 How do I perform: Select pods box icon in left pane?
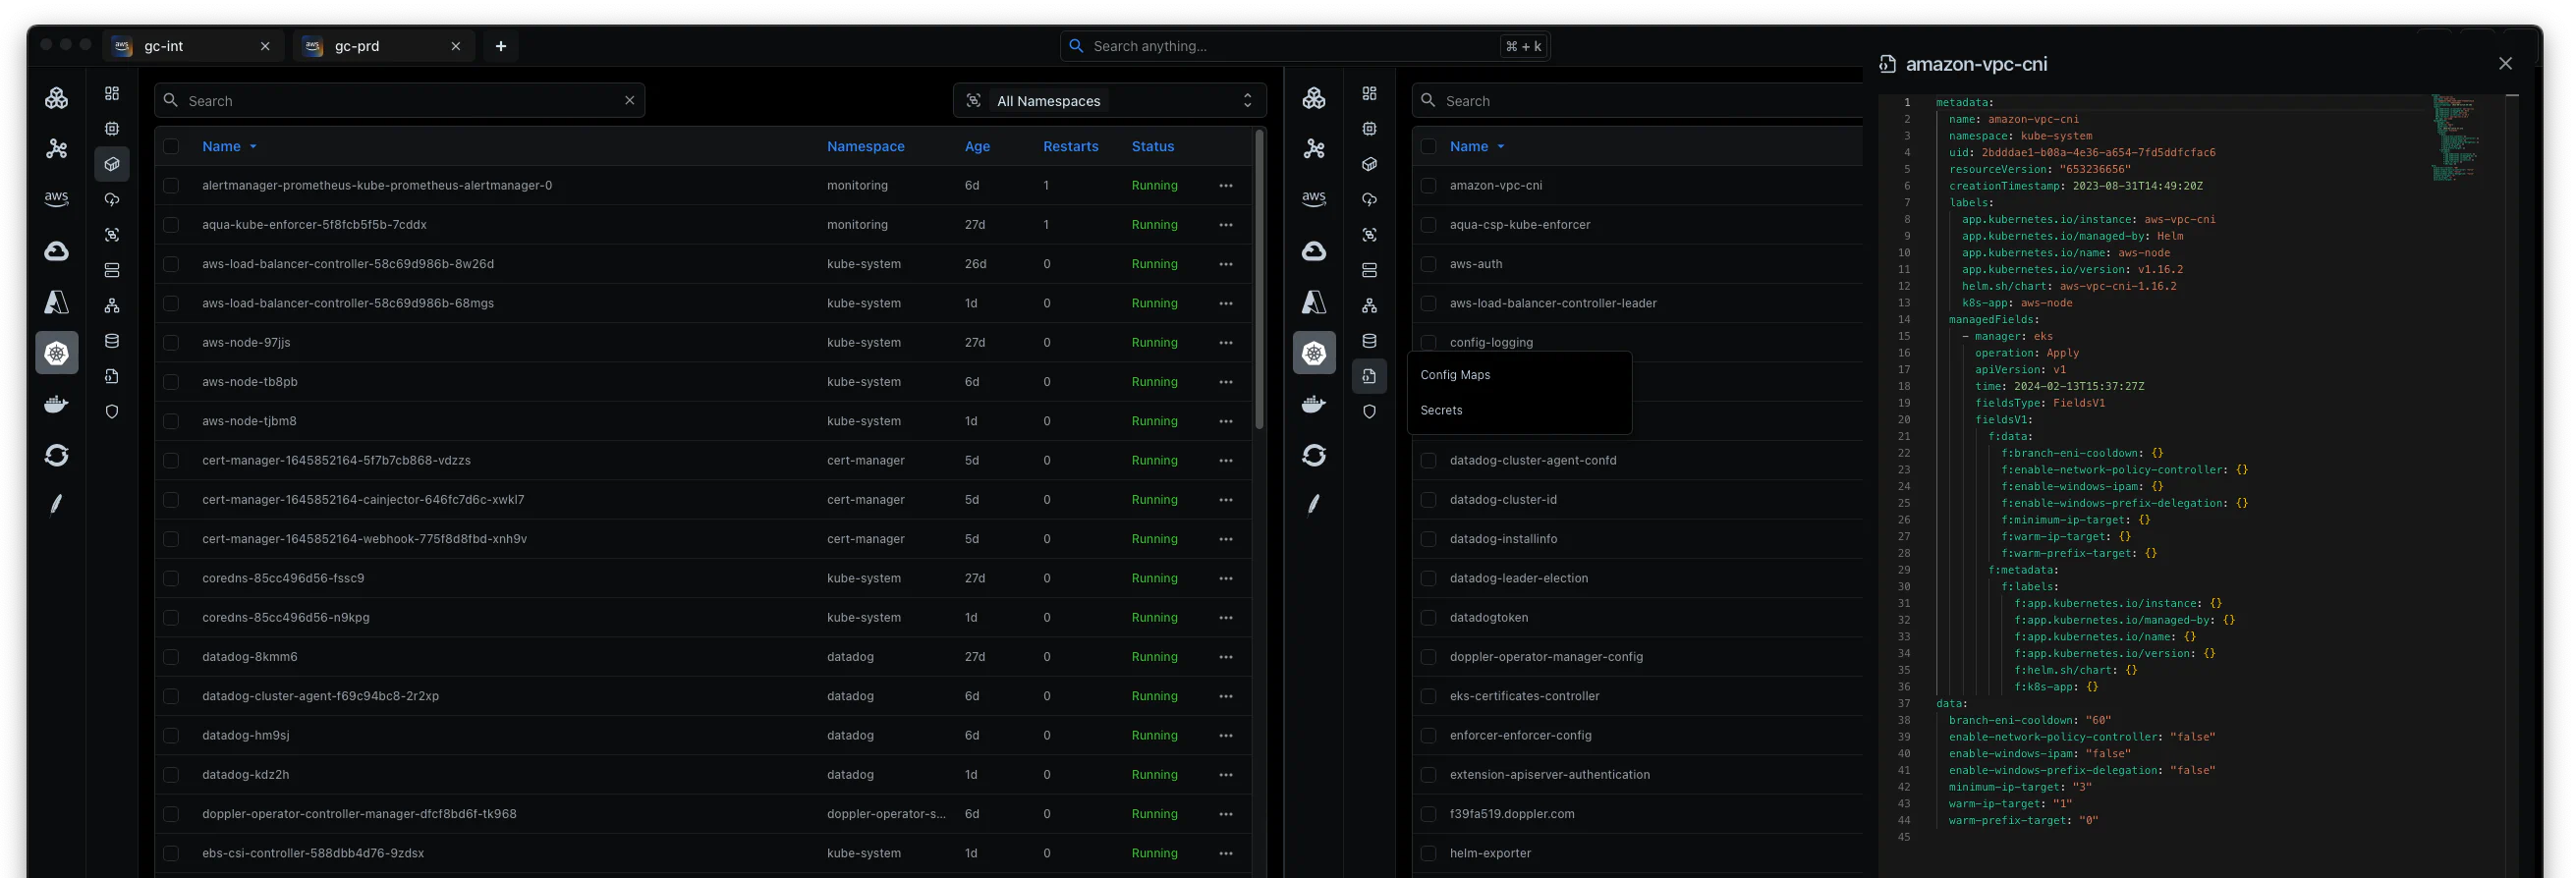[112, 164]
